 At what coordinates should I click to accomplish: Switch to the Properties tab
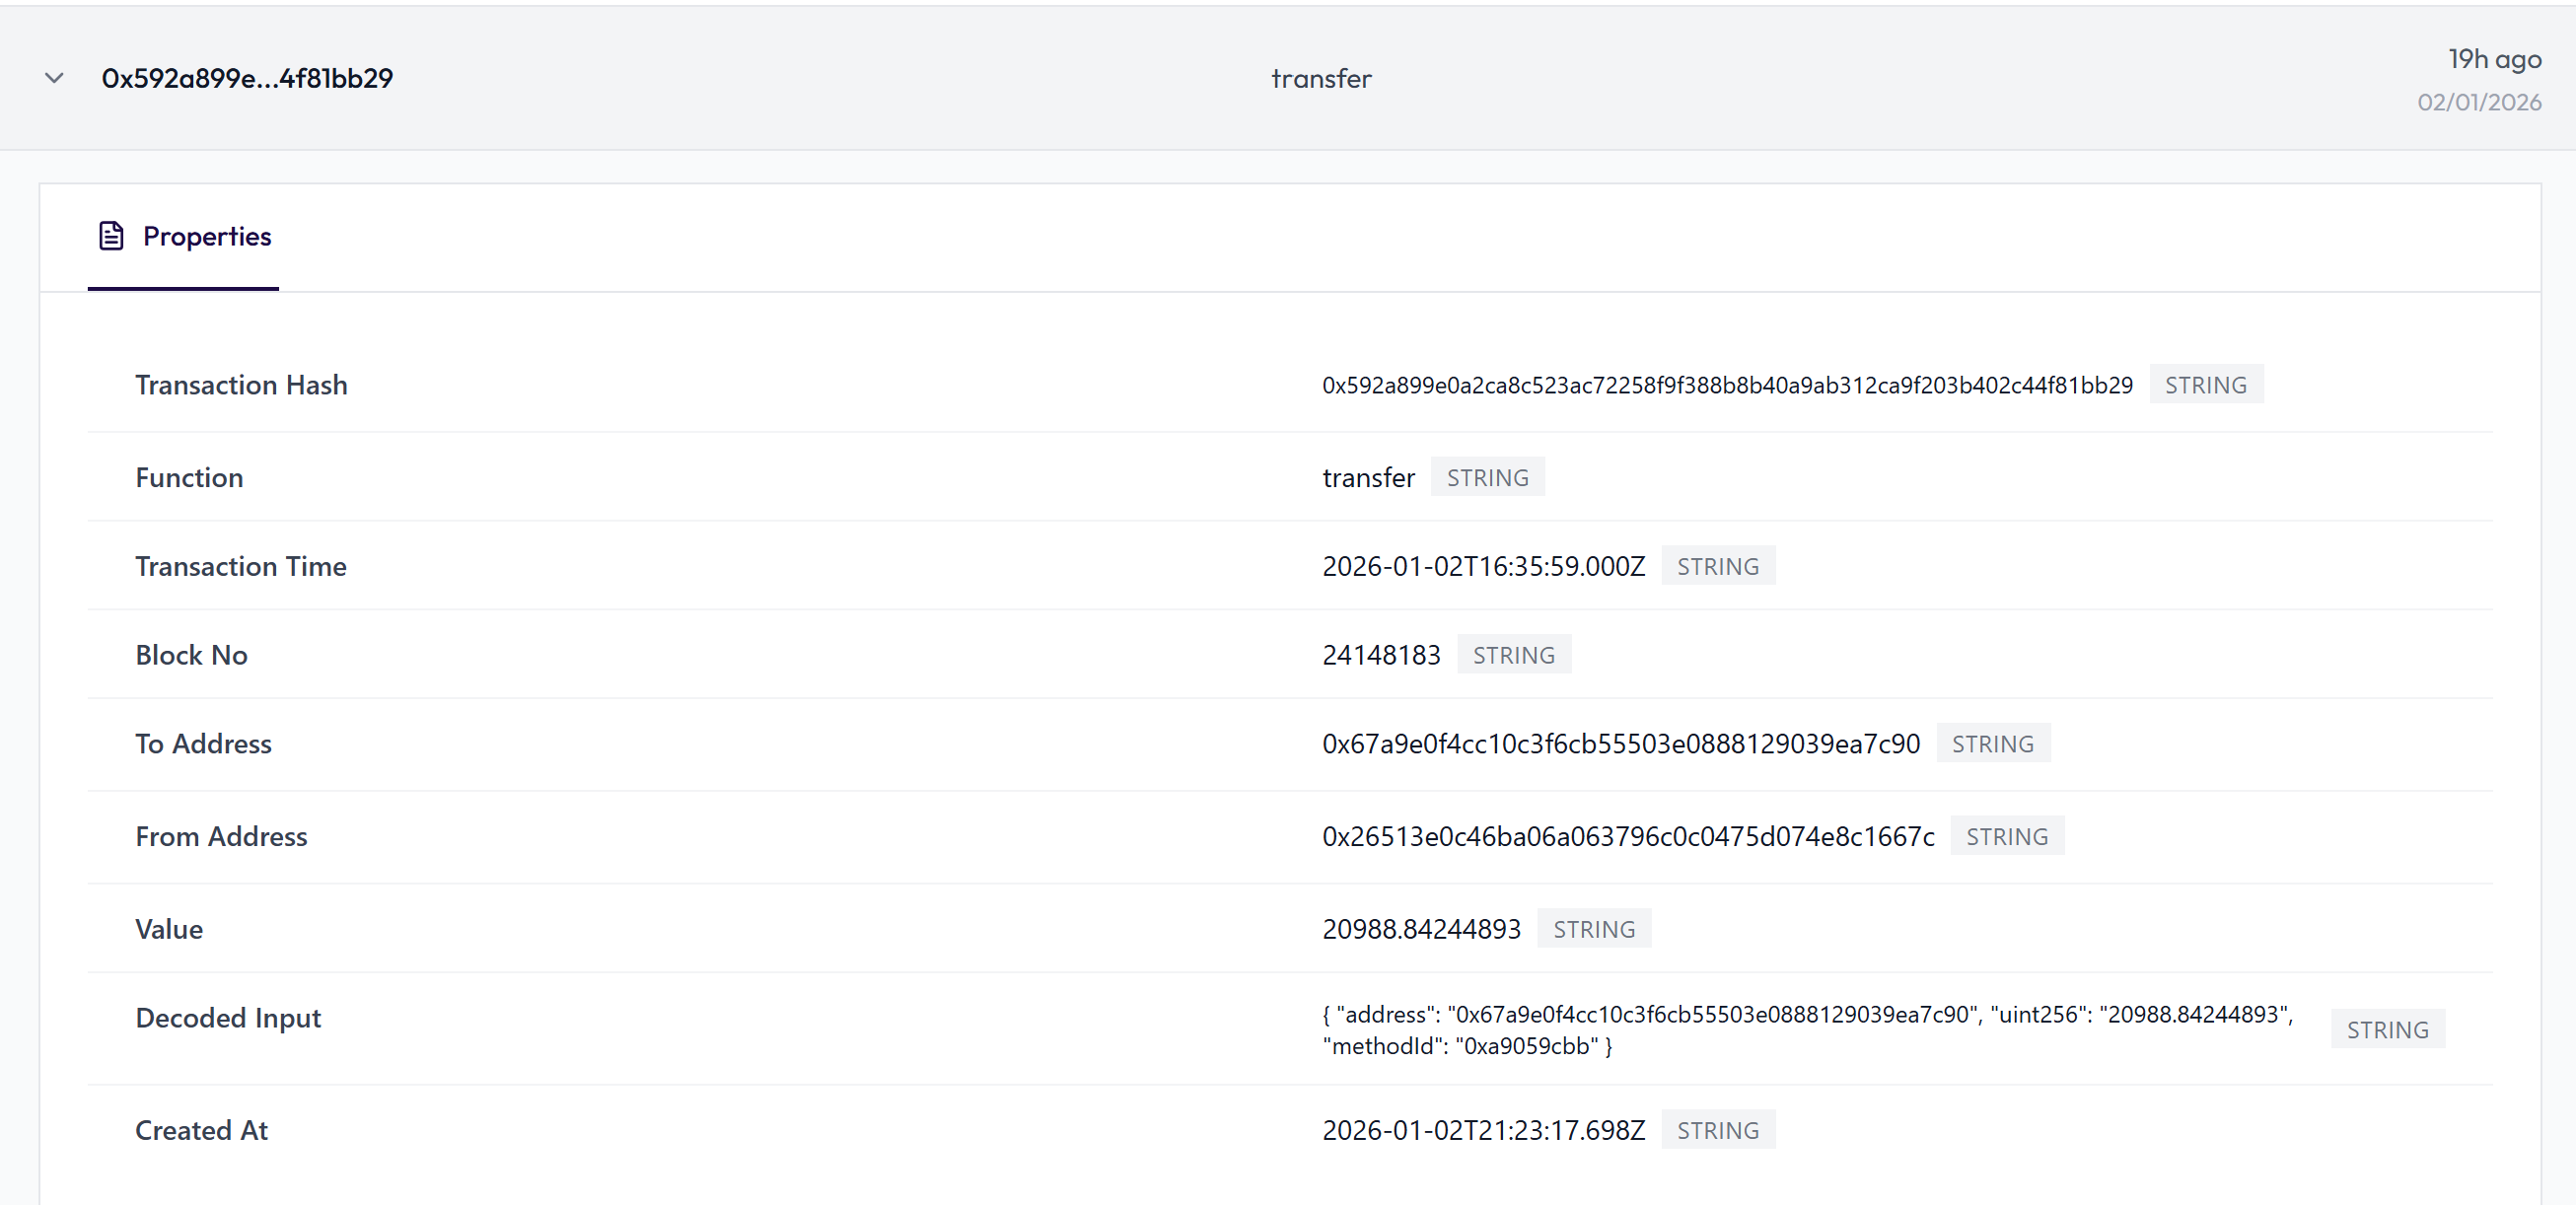[207, 236]
